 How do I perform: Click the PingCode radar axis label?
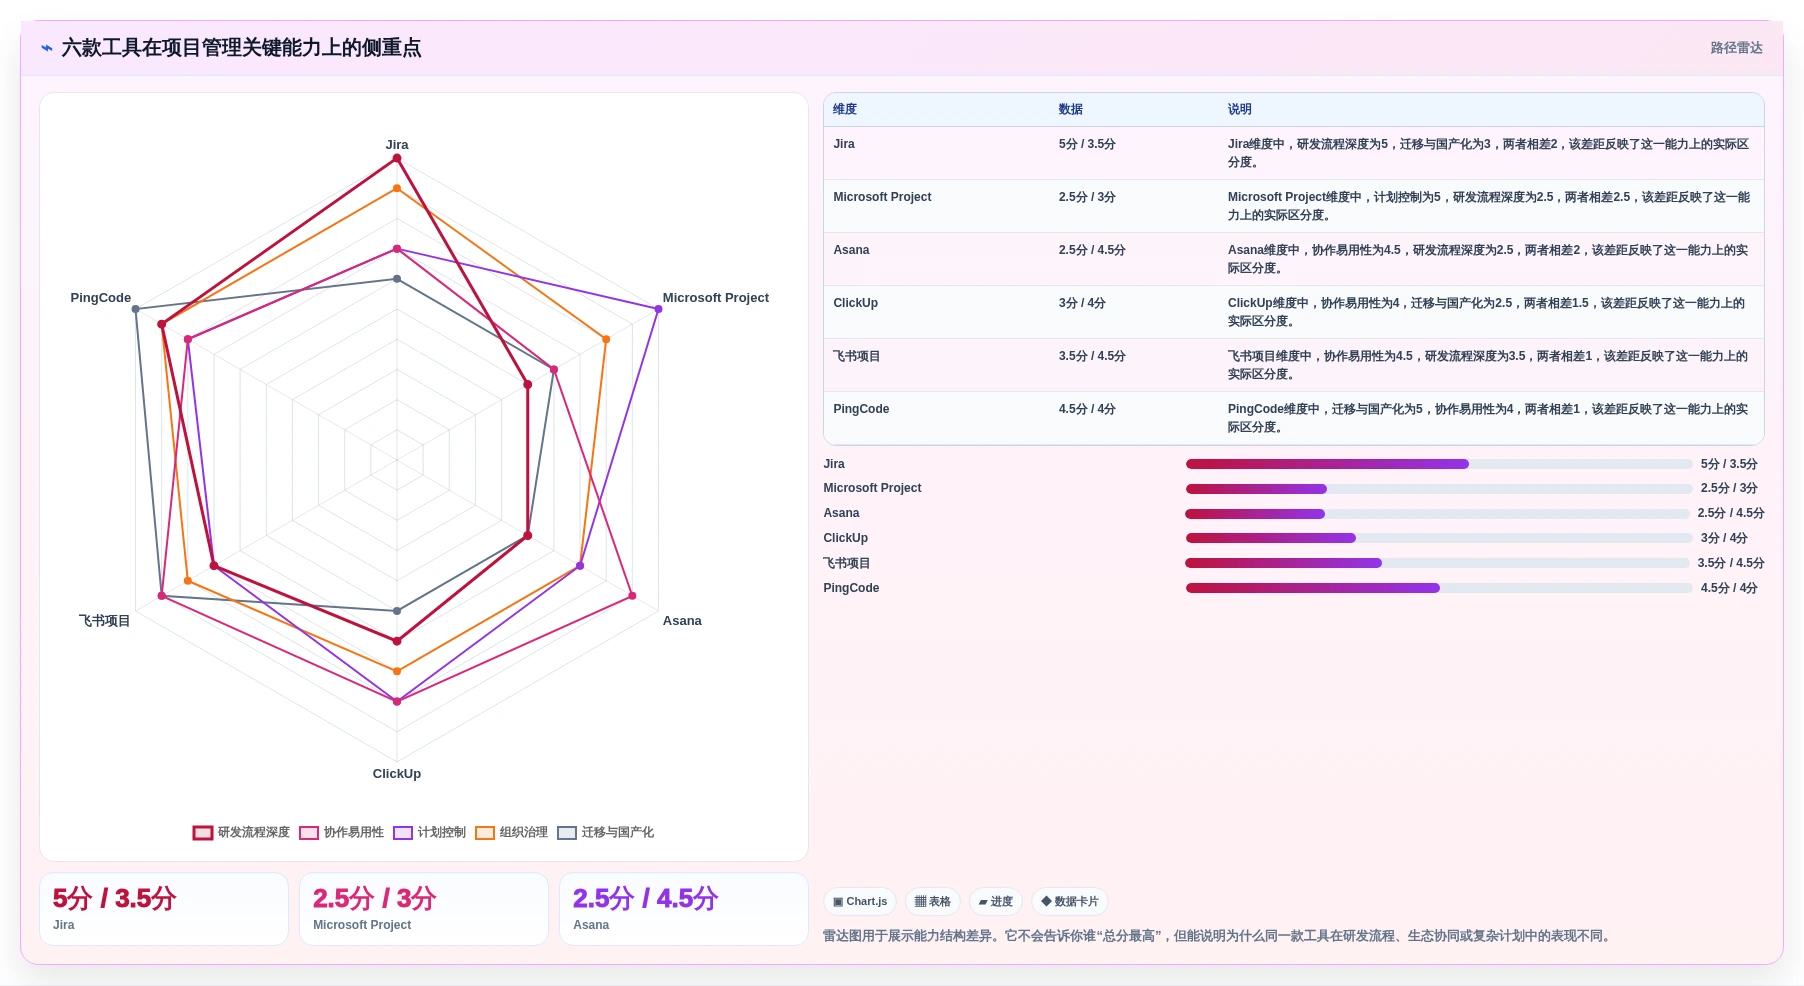pos(101,298)
